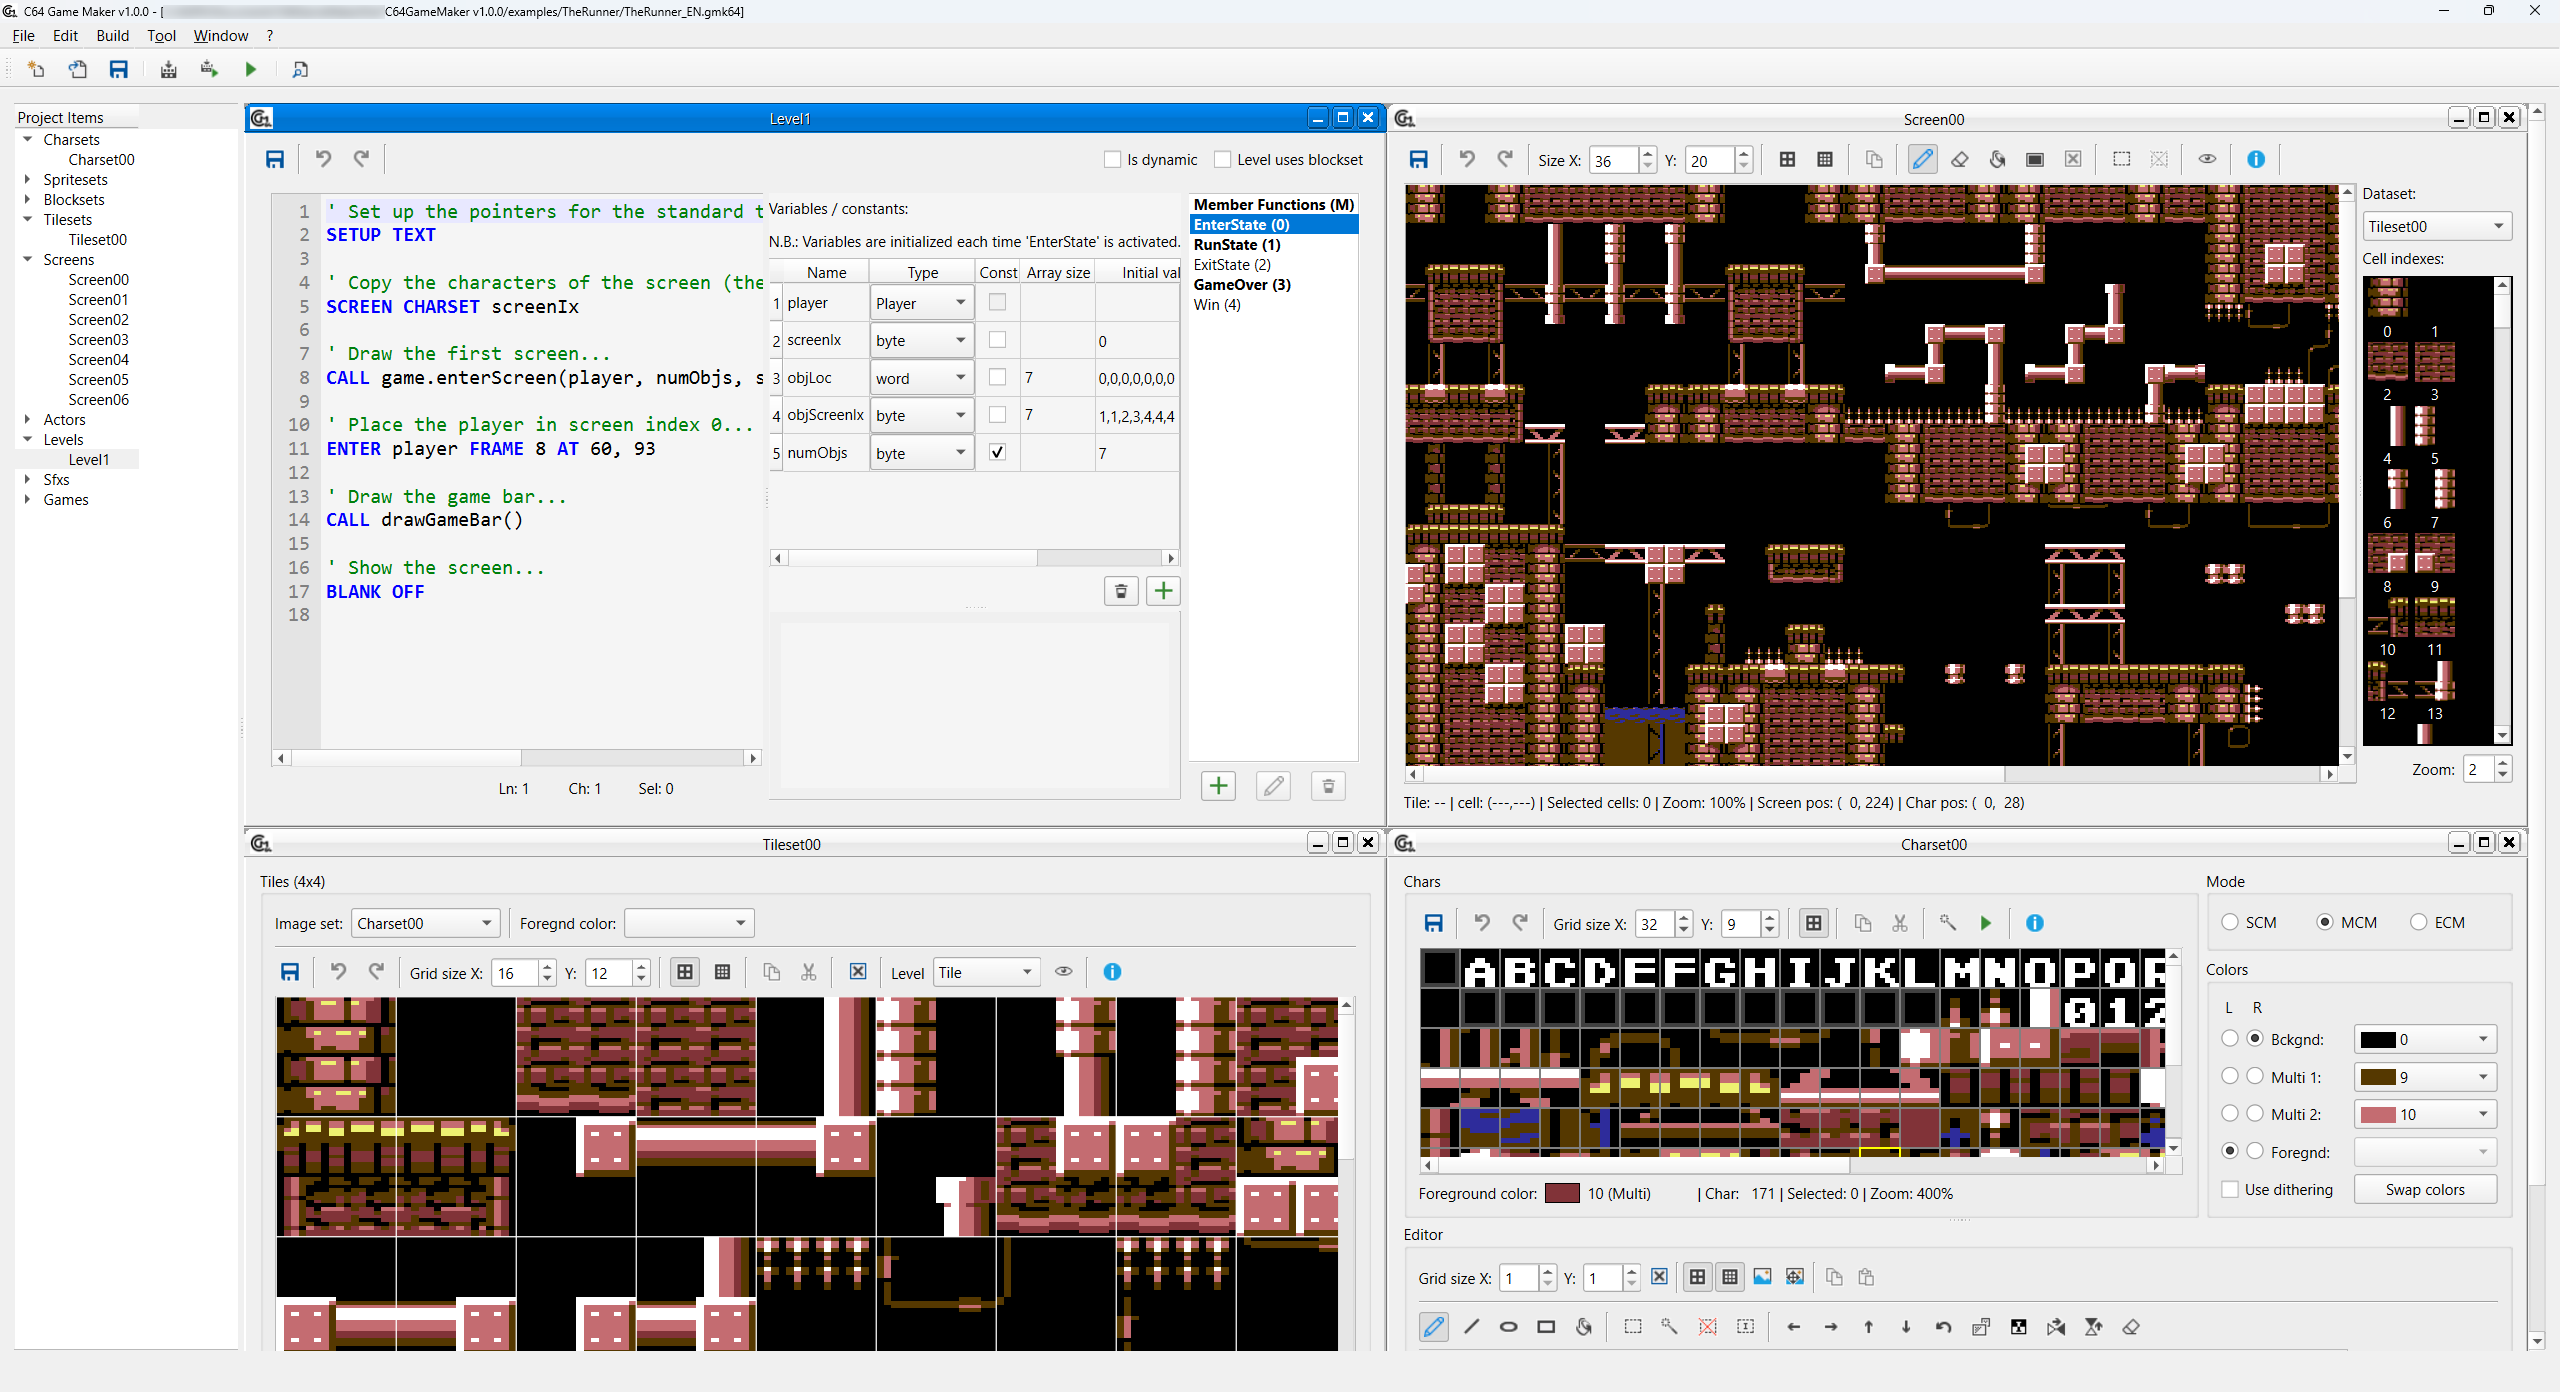Check the Const box for numObjs variable
The height and width of the screenshot is (1392, 2560).
pyautogui.click(x=996, y=452)
